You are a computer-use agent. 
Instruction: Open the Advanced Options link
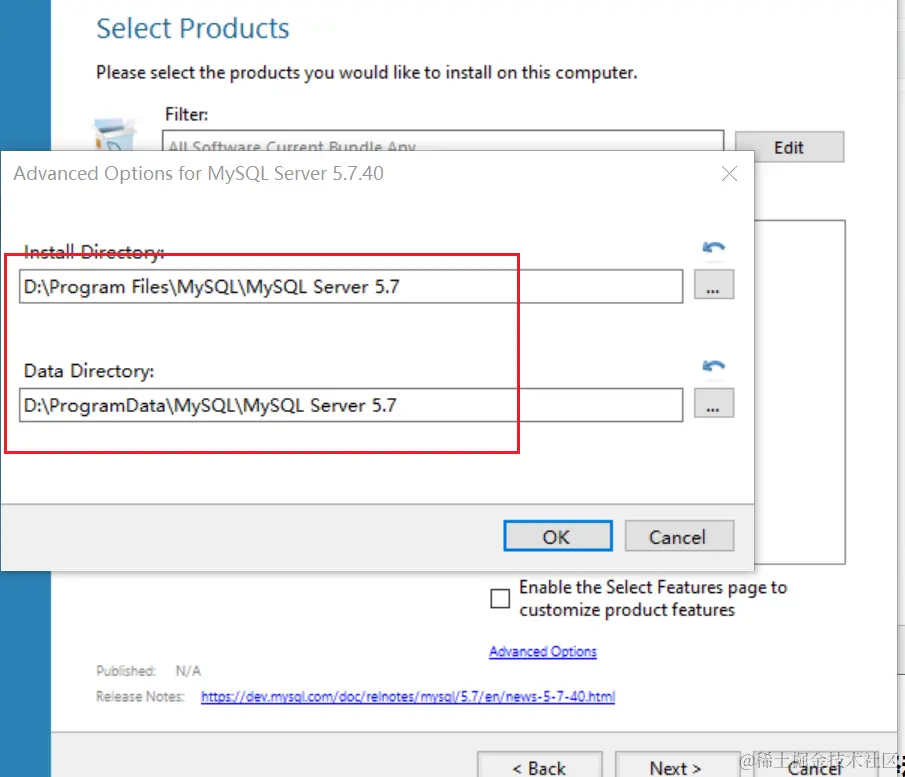coord(543,651)
